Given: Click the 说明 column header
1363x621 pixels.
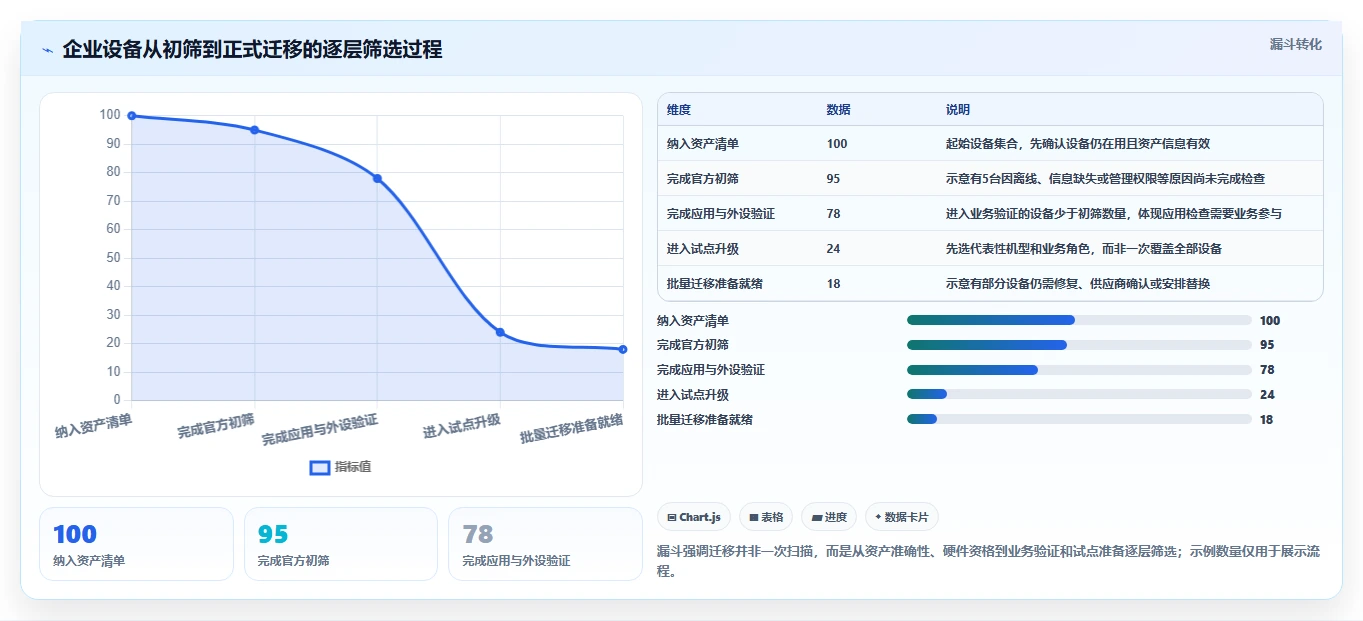Looking at the screenshot, I should [x=958, y=110].
